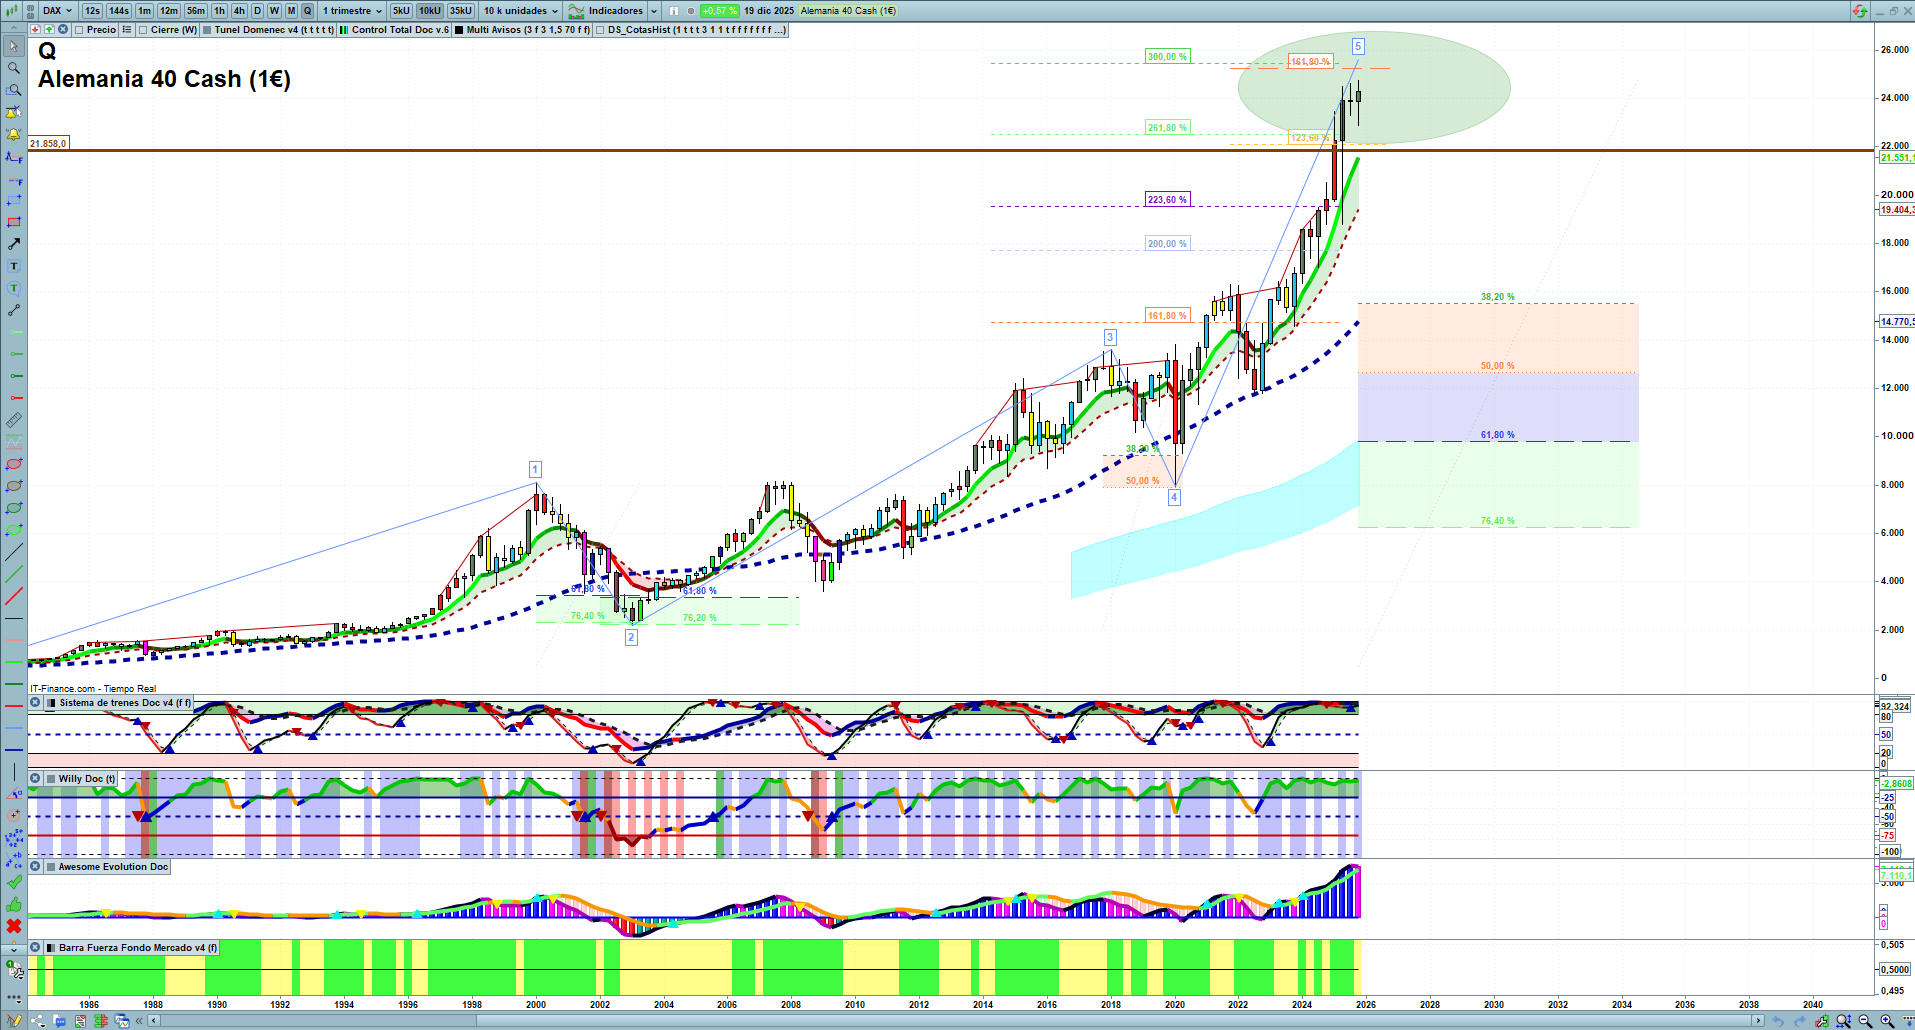Click the red X delete icon
This screenshot has height=1030, width=1915.
click(14, 926)
